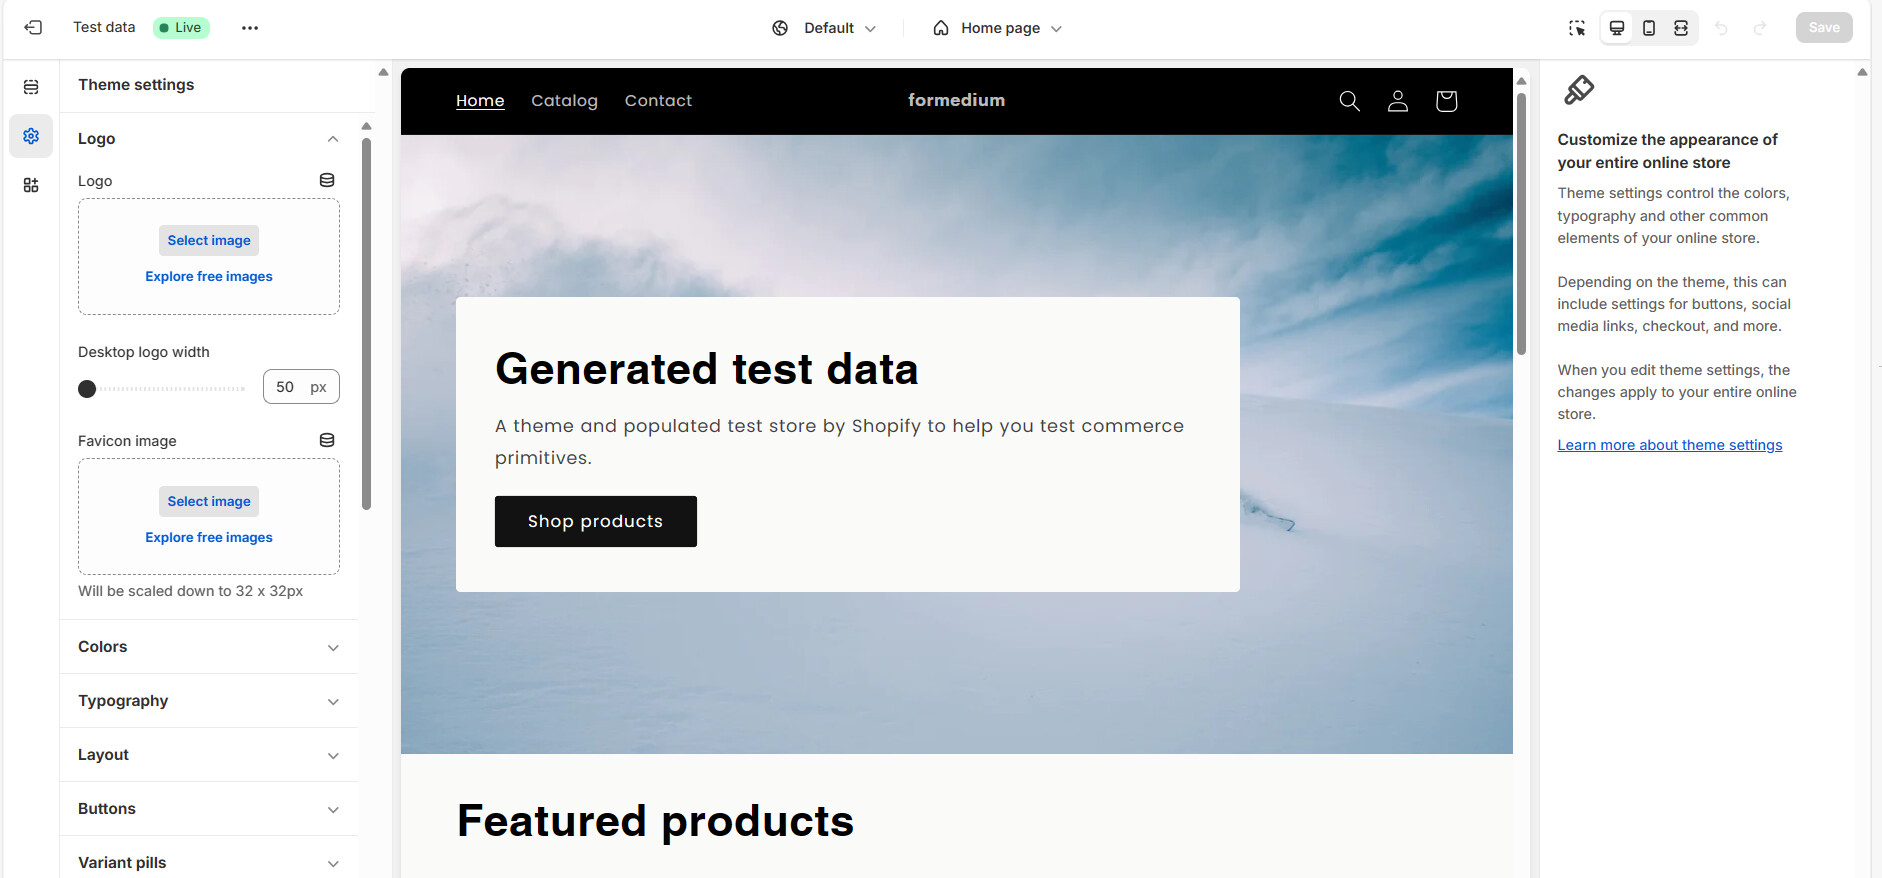This screenshot has height=878, width=1882.
Task: Switch to fullscreen preview mode
Action: tap(1681, 28)
